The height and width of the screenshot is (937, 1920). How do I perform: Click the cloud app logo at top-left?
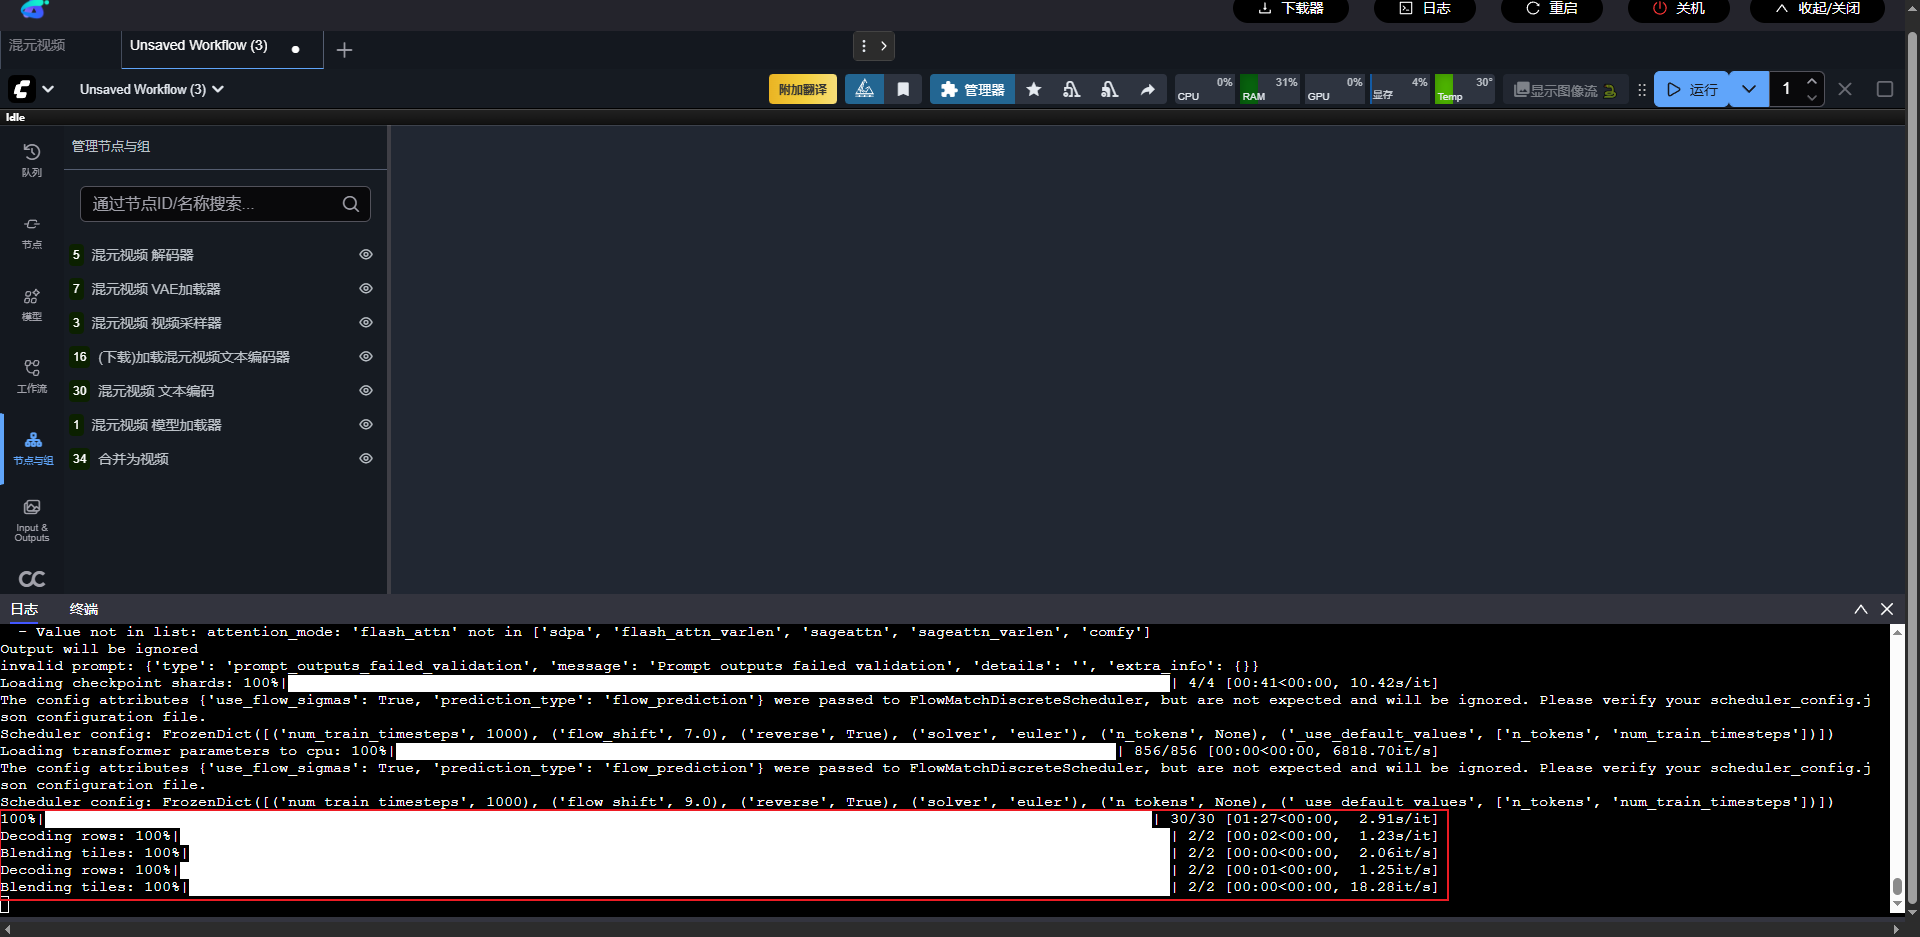coord(34,9)
